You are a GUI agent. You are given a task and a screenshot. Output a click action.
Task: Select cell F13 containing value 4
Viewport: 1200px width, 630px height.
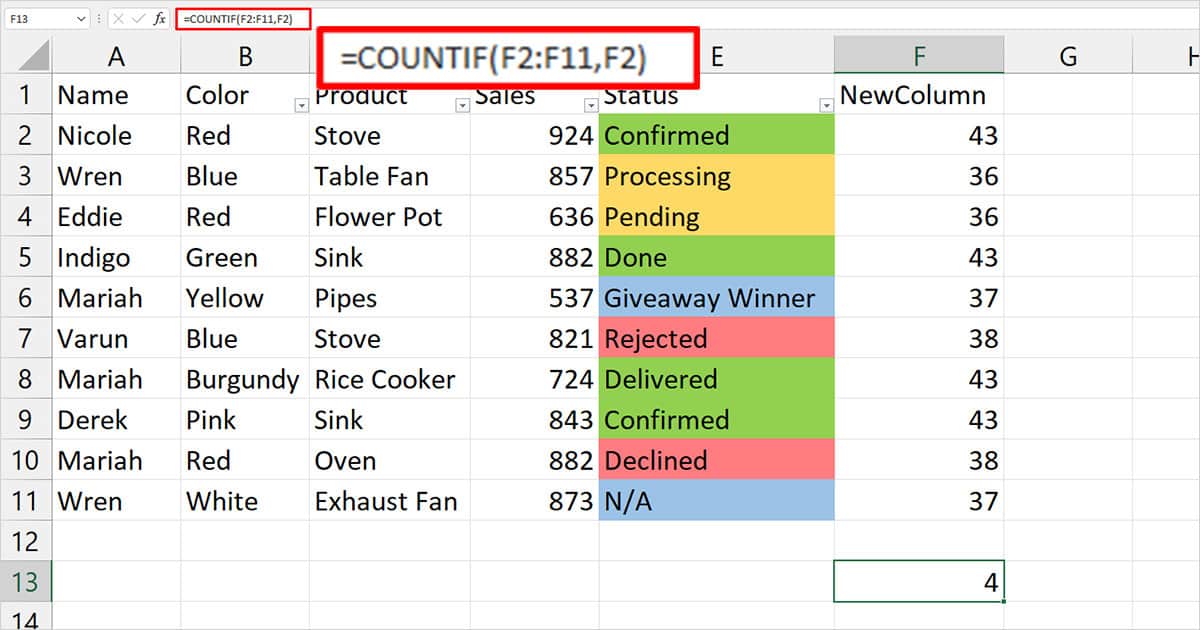click(919, 581)
